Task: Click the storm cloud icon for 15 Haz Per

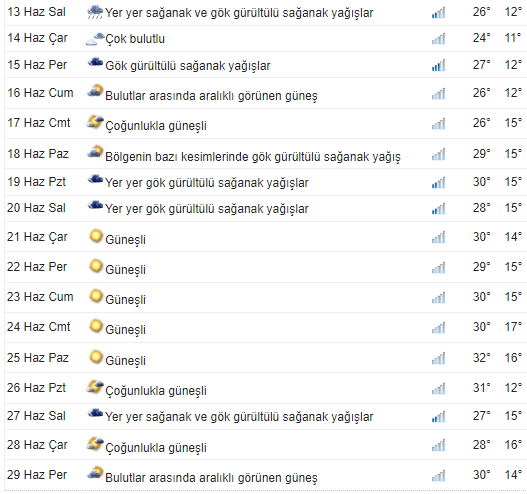Action: point(95,63)
